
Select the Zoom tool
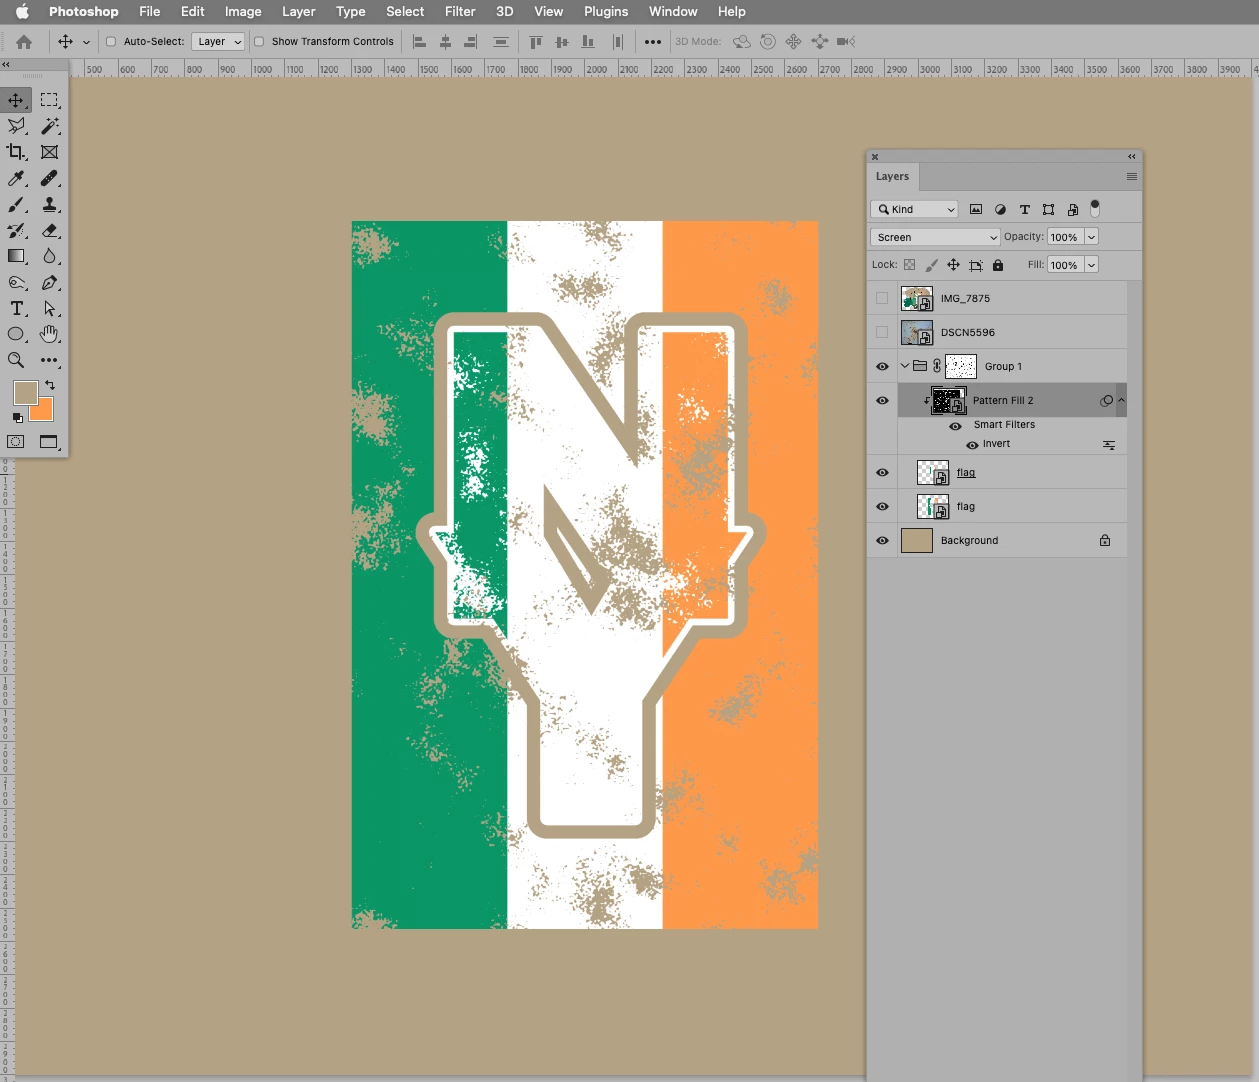pyautogui.click(x=16, y=360)
